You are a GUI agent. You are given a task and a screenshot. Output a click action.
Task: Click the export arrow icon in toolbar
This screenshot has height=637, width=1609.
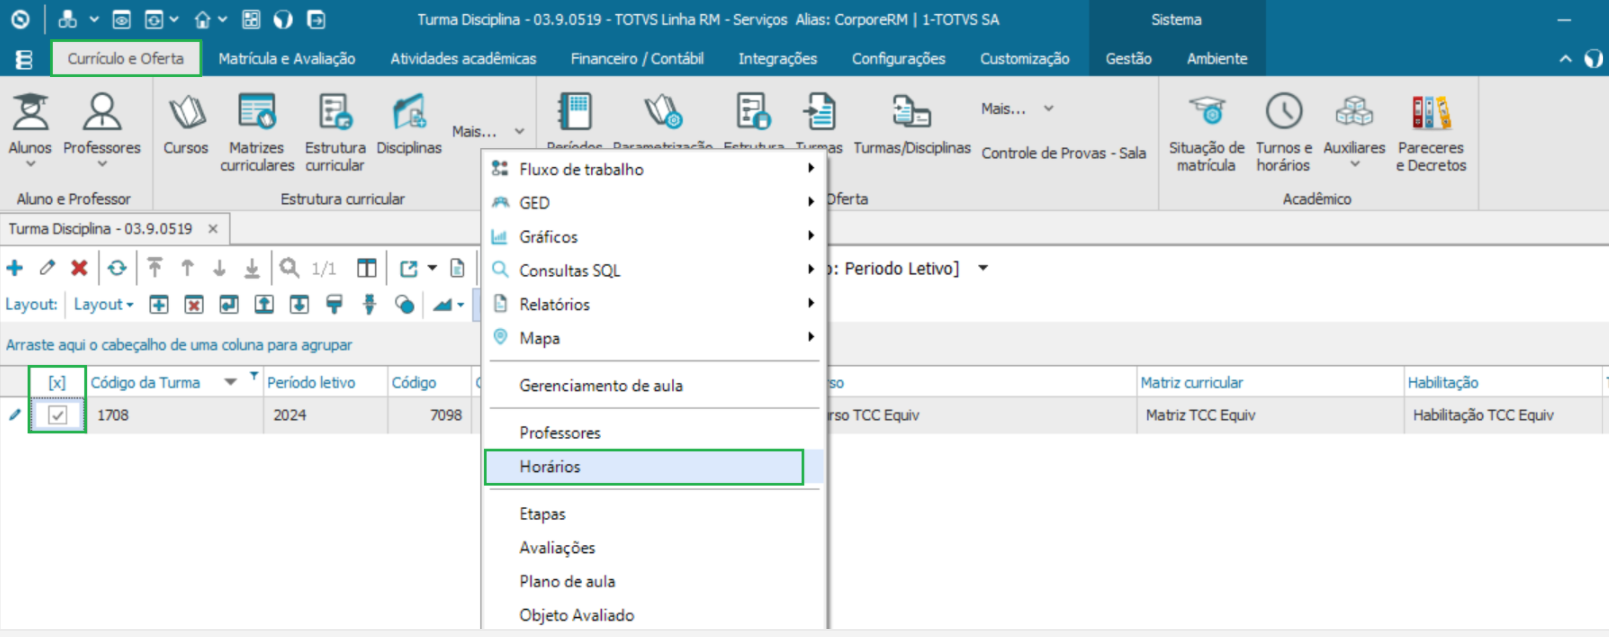[409, 268]
